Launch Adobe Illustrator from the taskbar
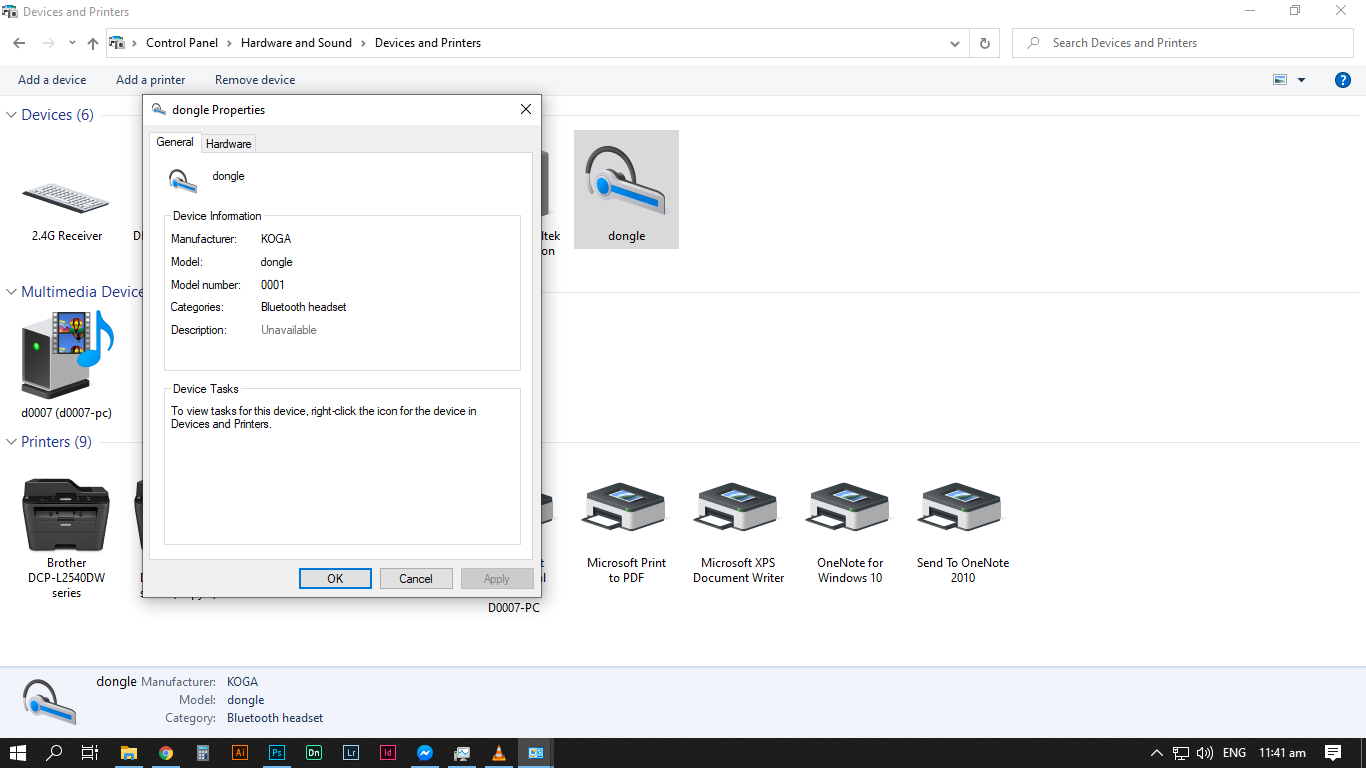 click(x=240, y=753)
